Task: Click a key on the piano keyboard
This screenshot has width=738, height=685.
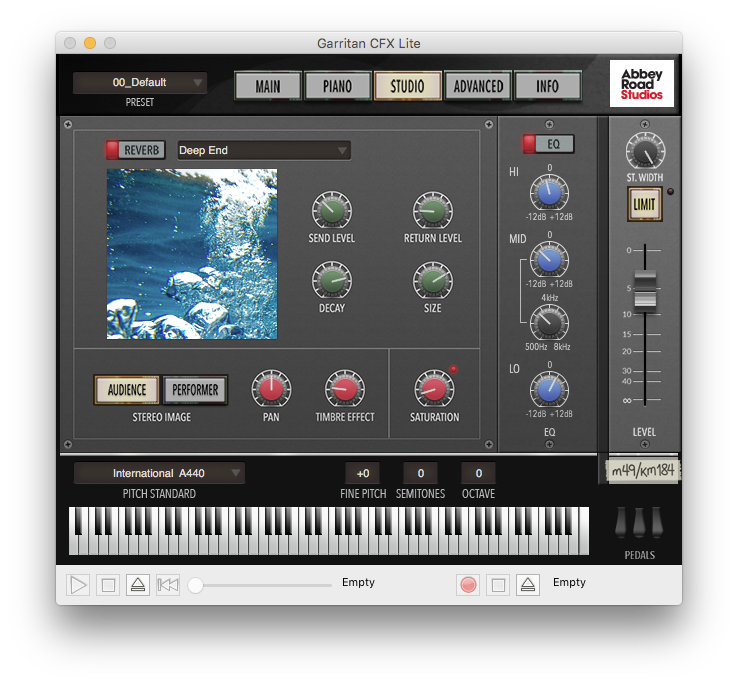Action: [x=329, y=531]
